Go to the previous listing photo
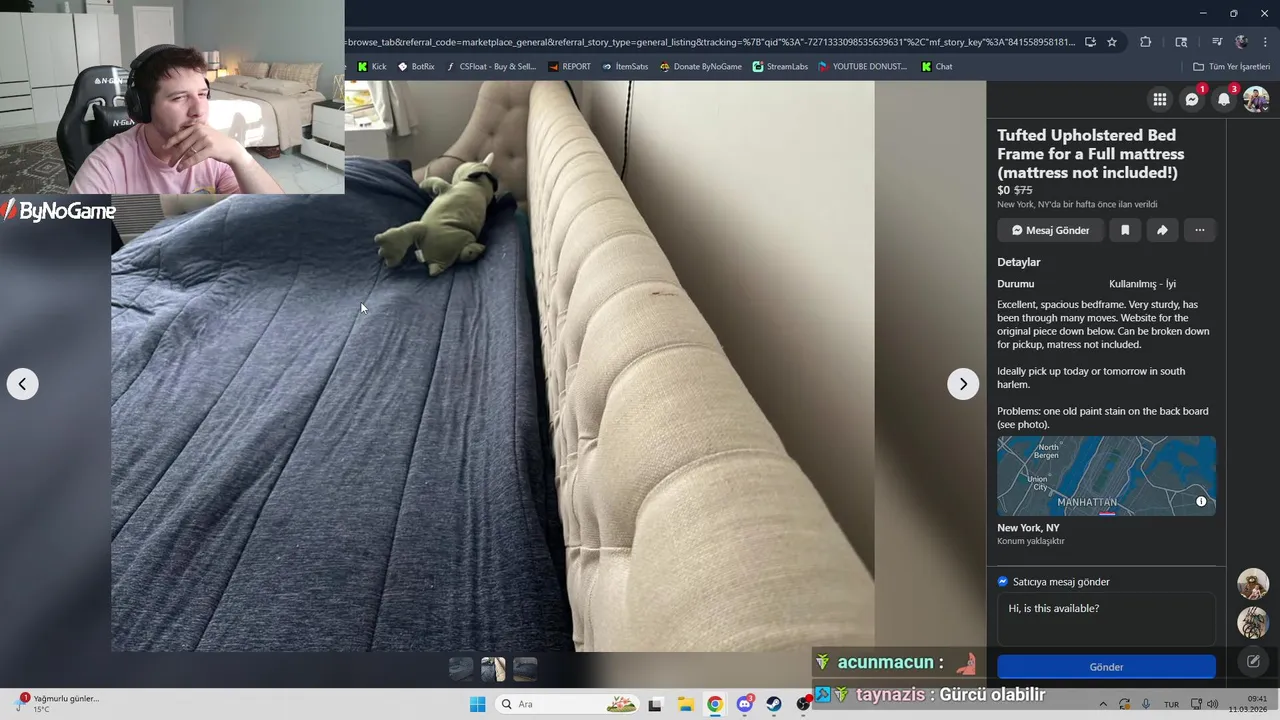This screenshot has height=720, width=1280. 22,384
